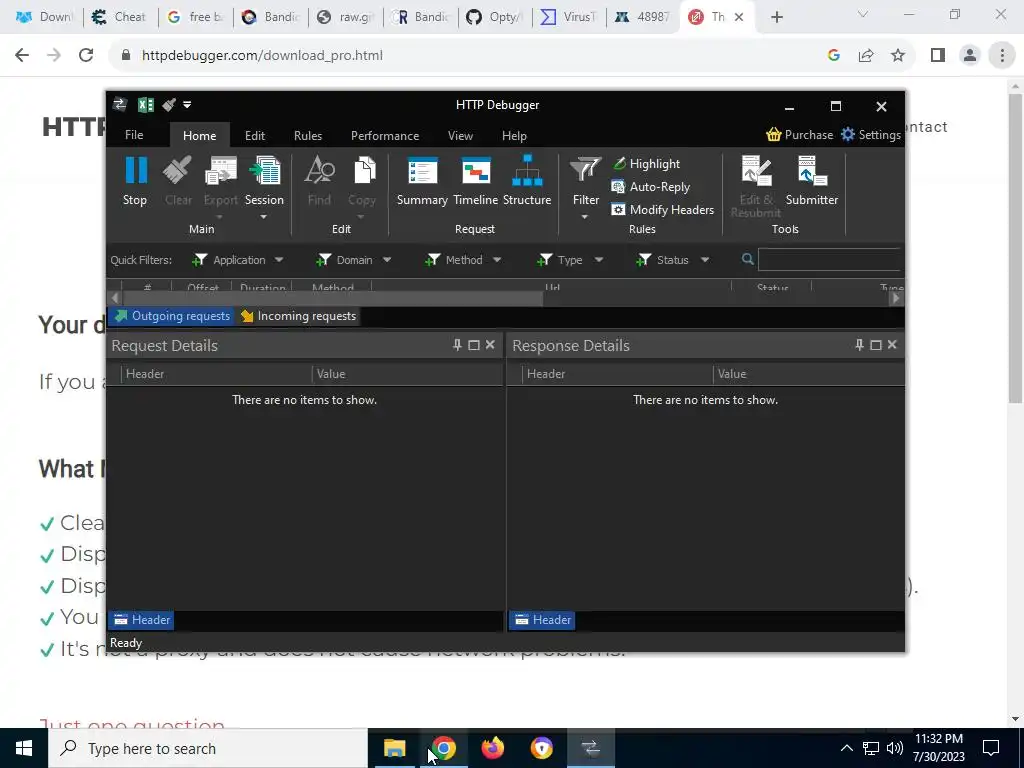Viewport: 1024px width, 768px height.
Task: Switch to the Home ribbon tab
Action: pyautogui.click(x=199, y=135)
